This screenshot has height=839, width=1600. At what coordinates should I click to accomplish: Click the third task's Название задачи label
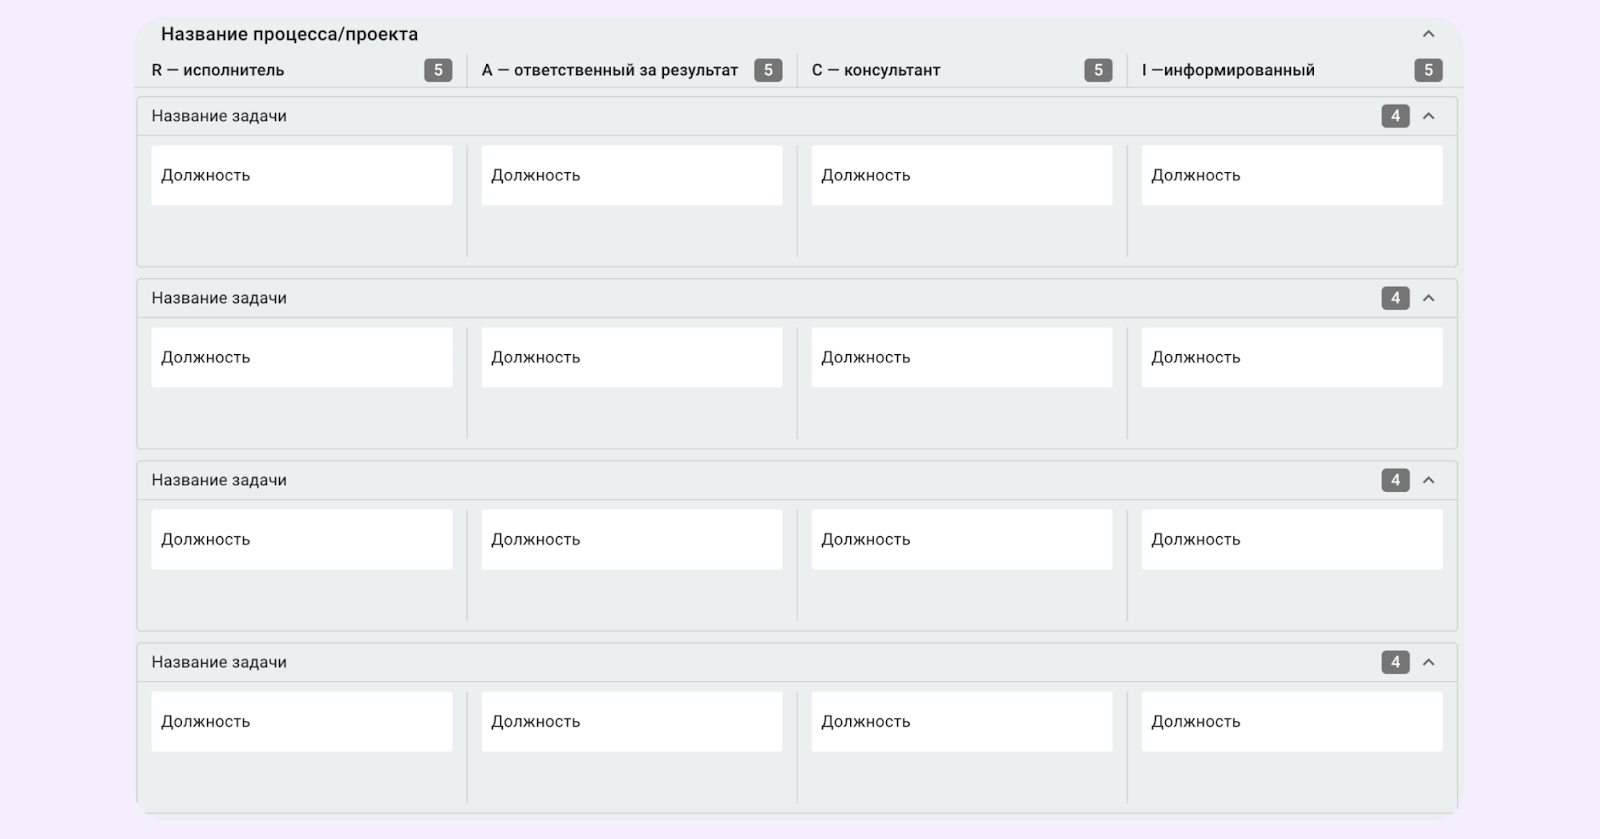coord(219,480)
